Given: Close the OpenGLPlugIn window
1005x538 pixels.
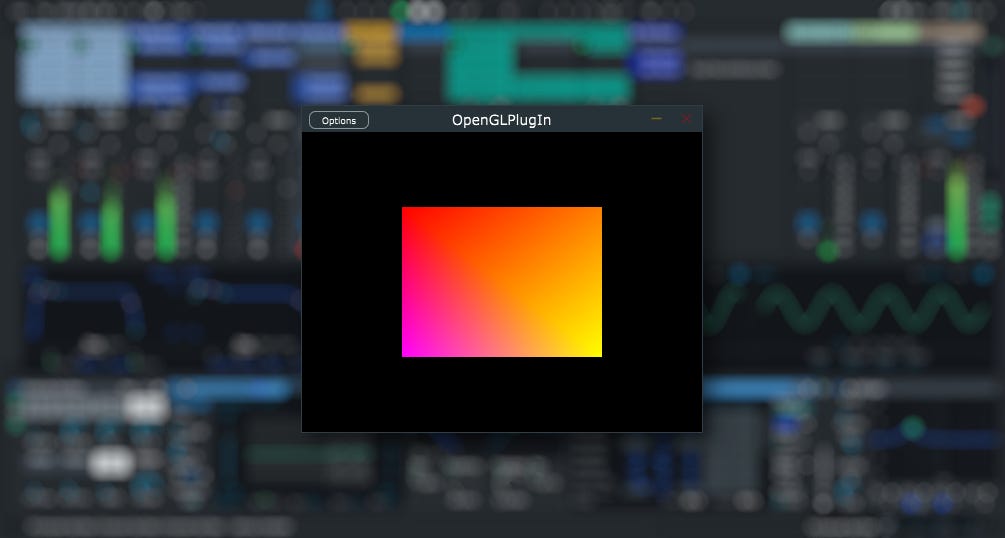Looking at the screenshot, I should point(686,119).
